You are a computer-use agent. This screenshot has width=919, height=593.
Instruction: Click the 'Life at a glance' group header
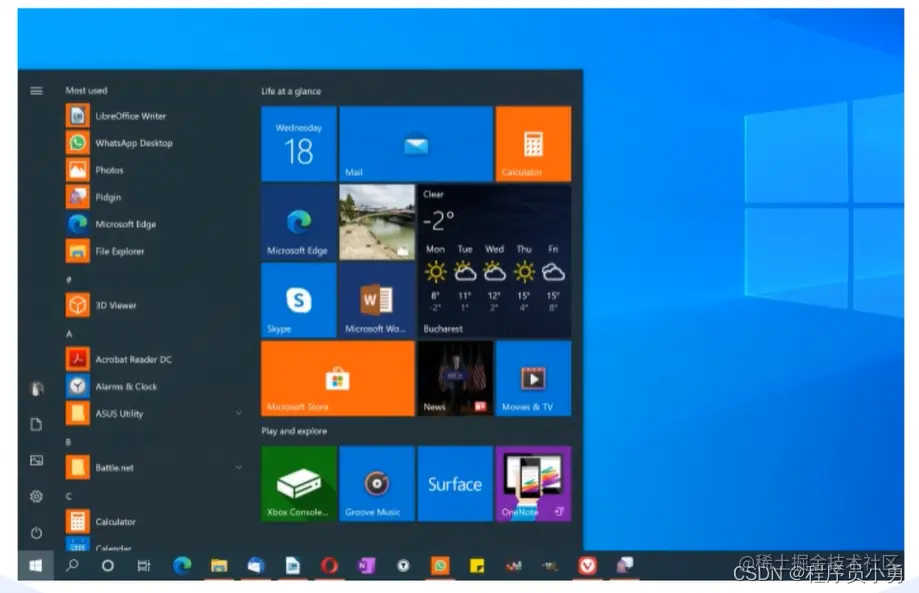coord(291,91)
